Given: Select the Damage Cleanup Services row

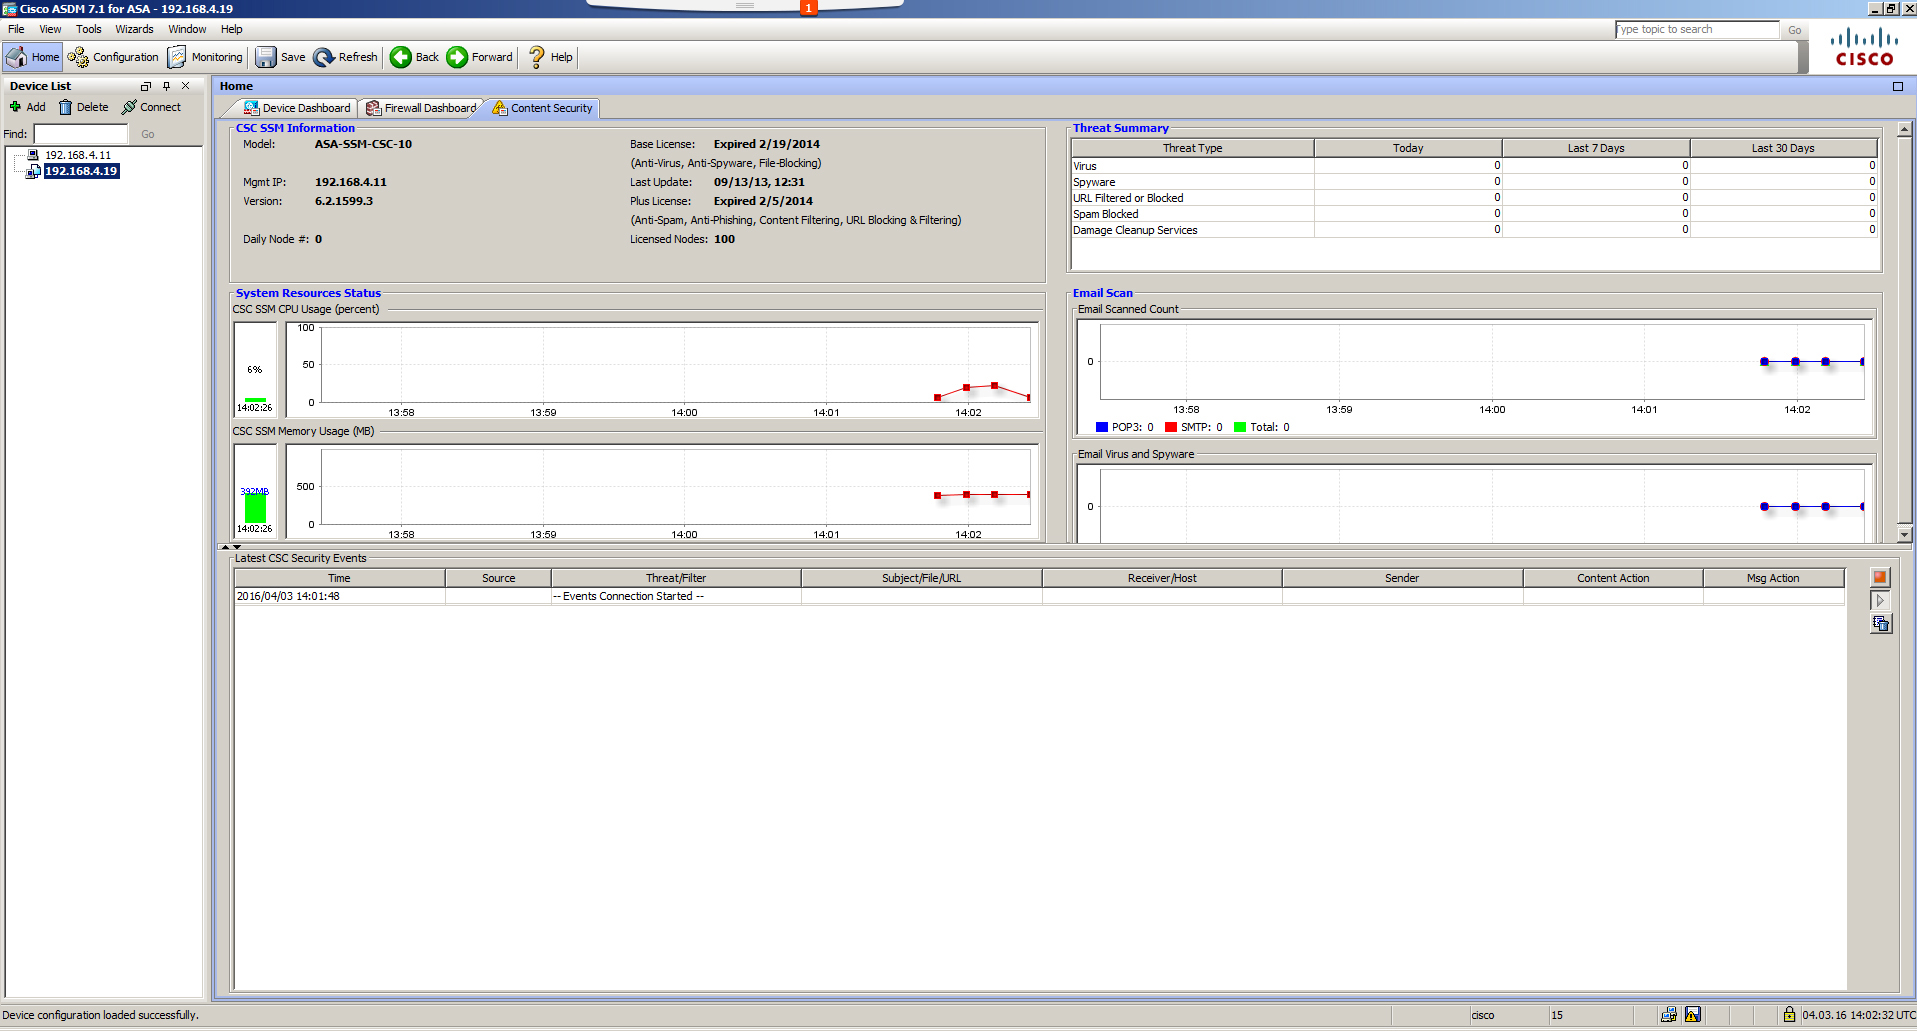Looking at the screenshot, I should [x=1474, y=230].
